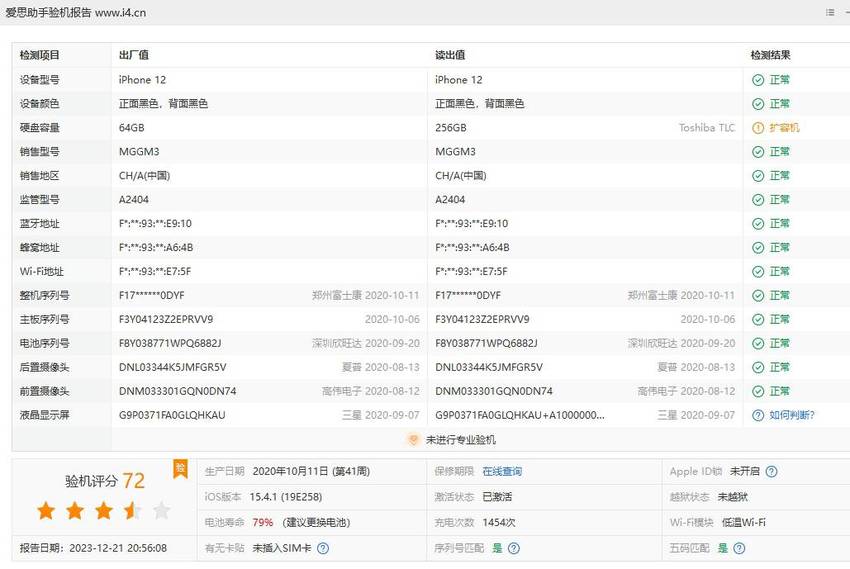
Task: Select the 64GB factory value cell
Action: tap(132, 128)
